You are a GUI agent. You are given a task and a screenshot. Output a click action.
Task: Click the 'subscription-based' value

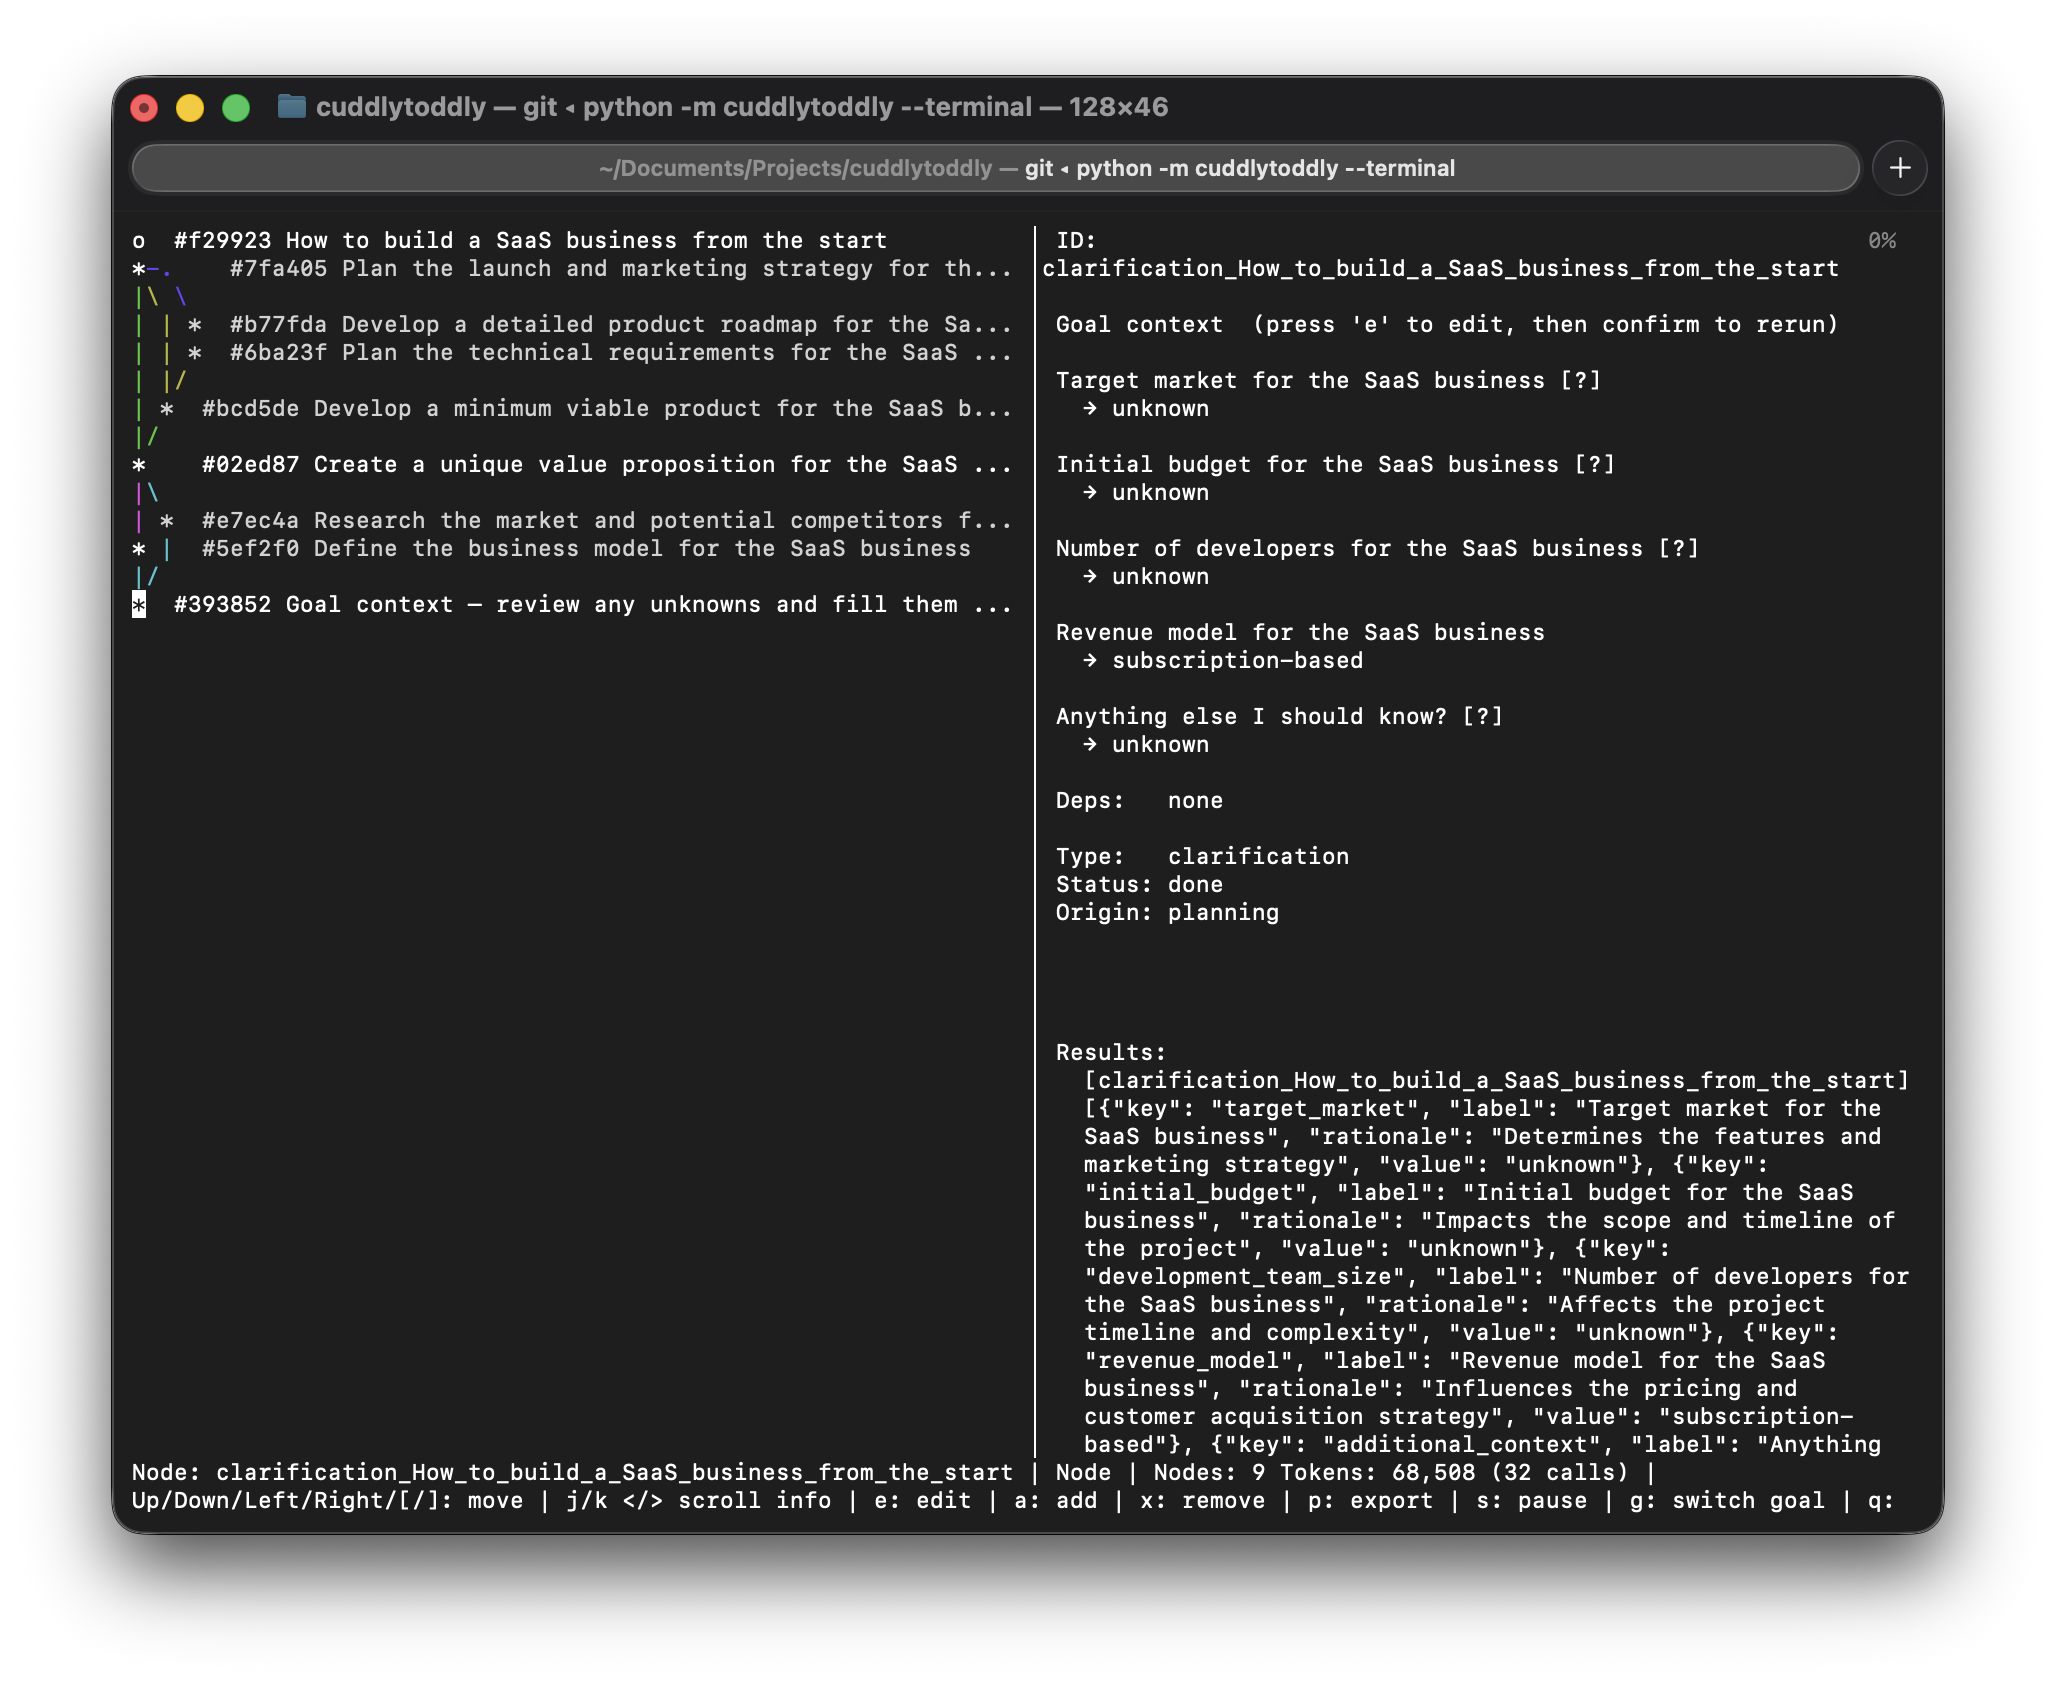coord(1237,660)
